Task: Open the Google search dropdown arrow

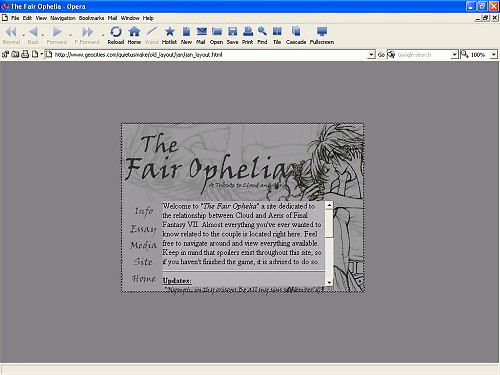Action: click(x=454, y=55)
